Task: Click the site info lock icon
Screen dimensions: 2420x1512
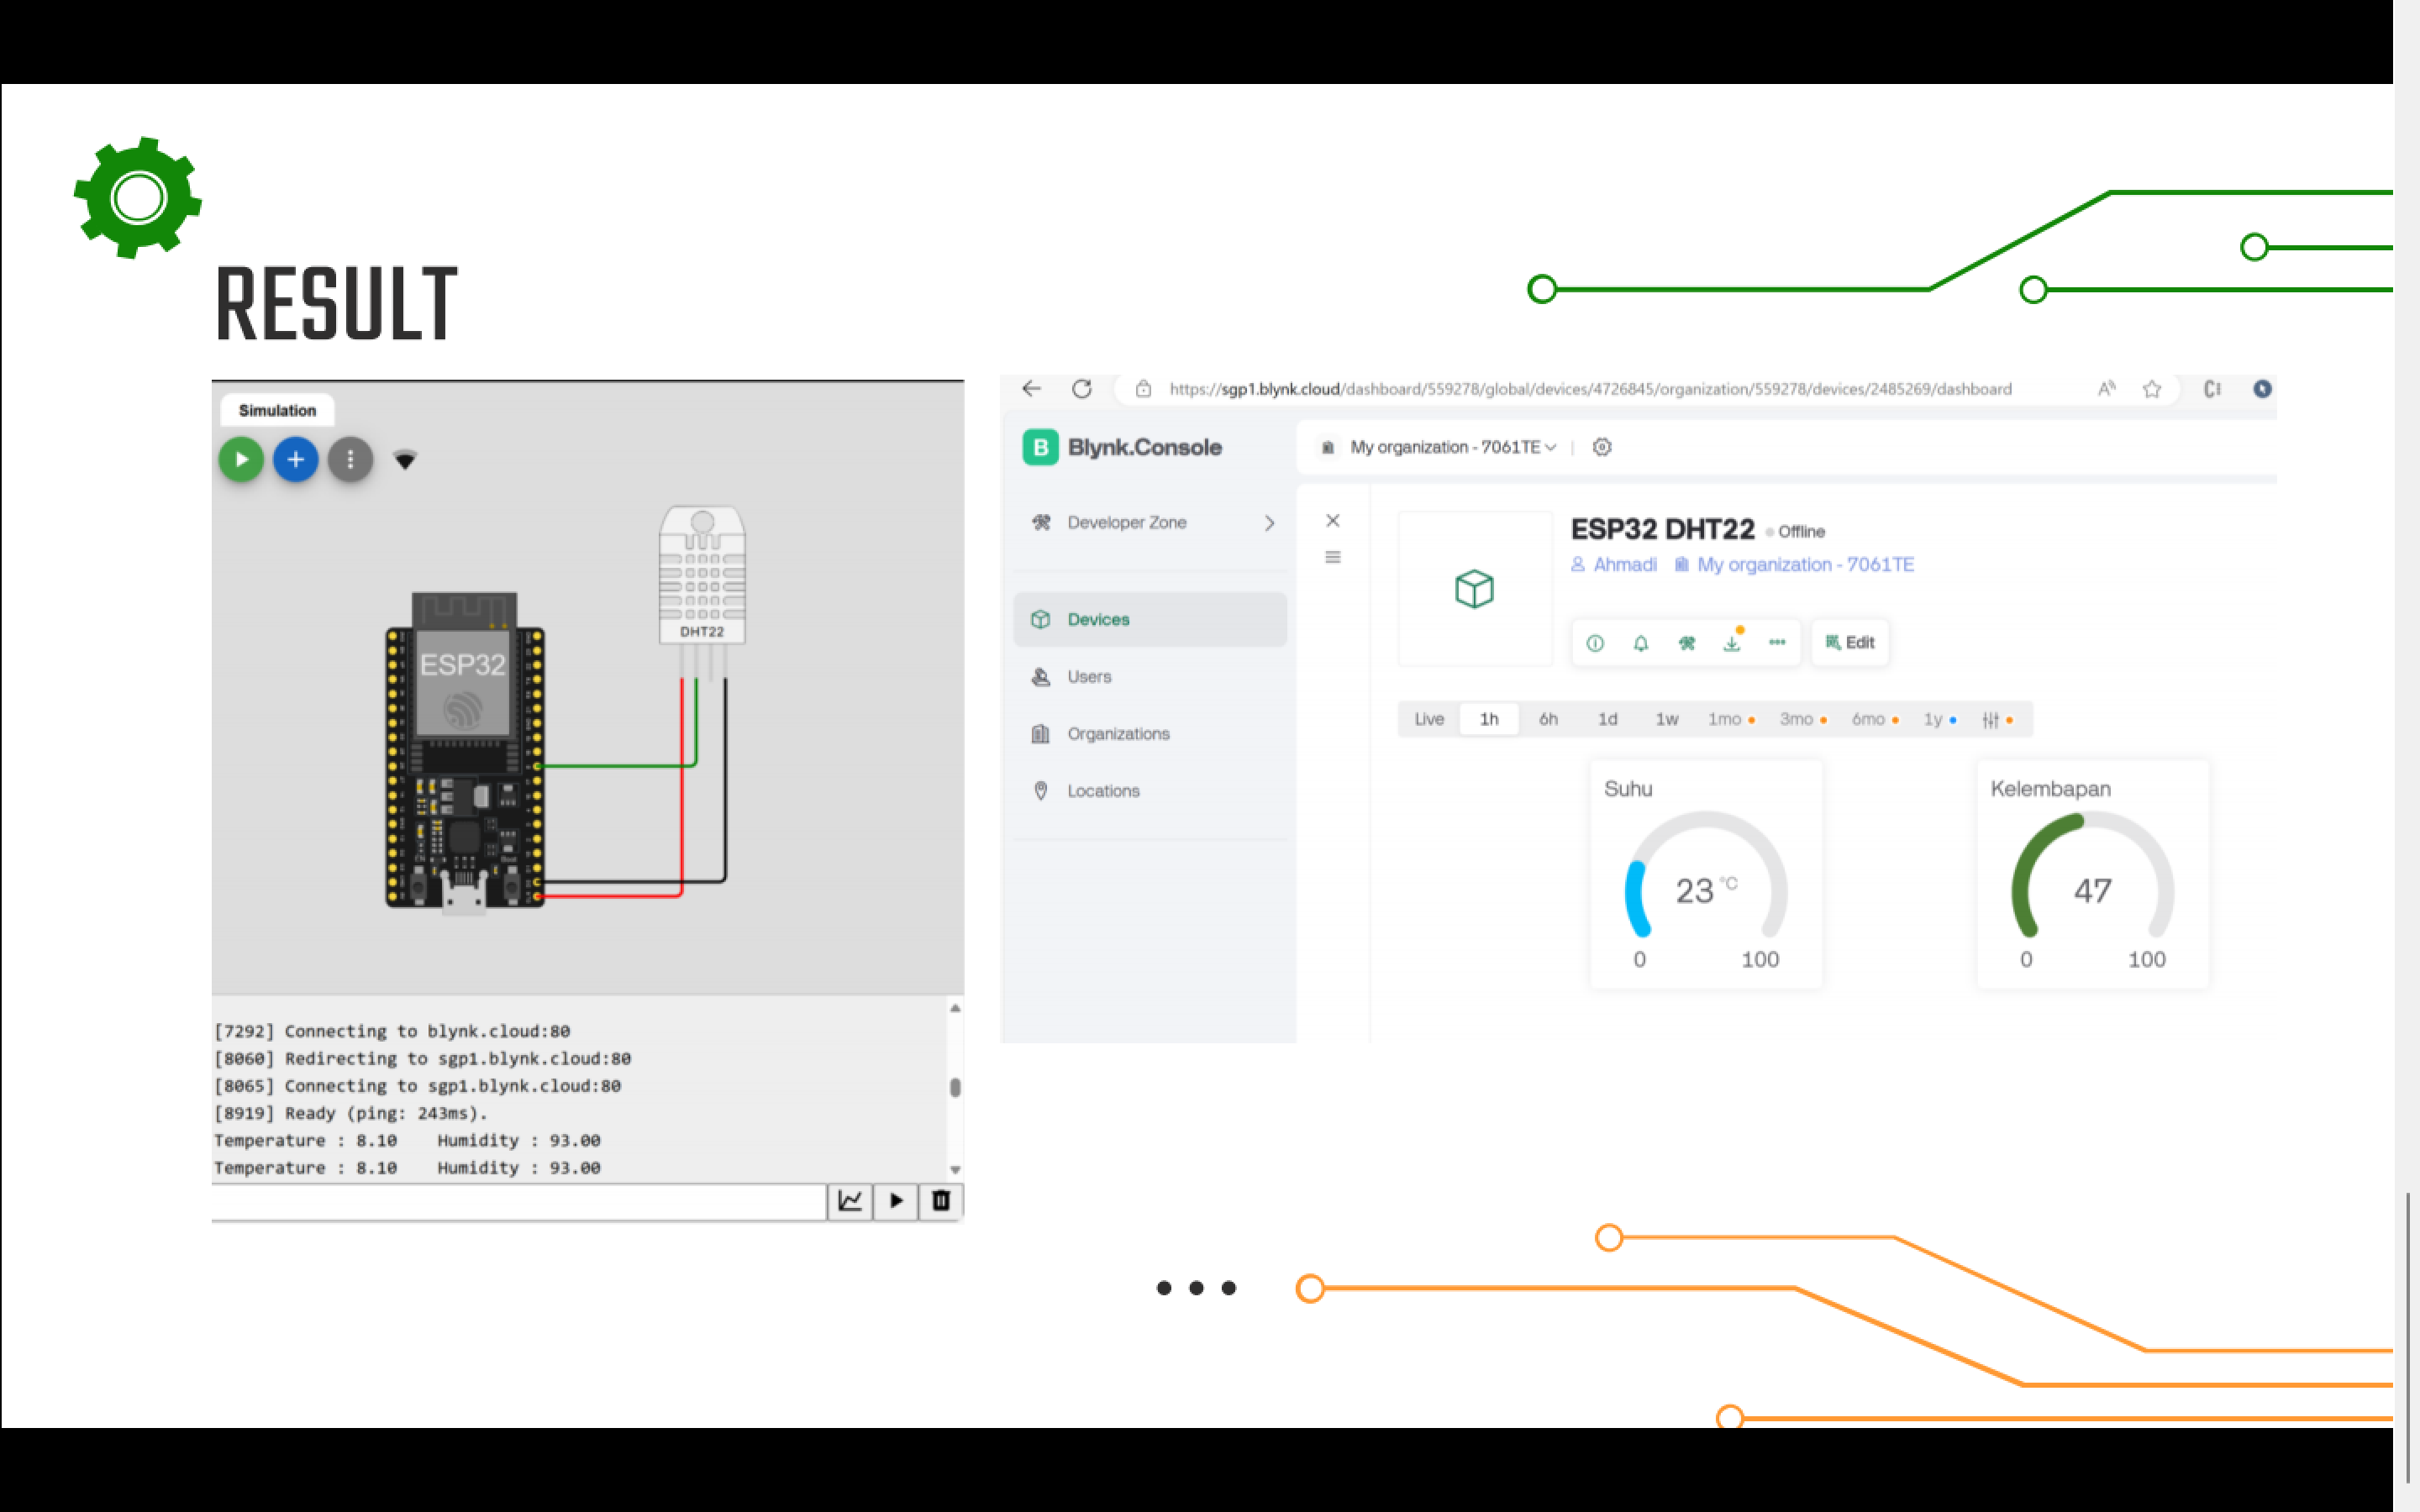Action: 1143,389
